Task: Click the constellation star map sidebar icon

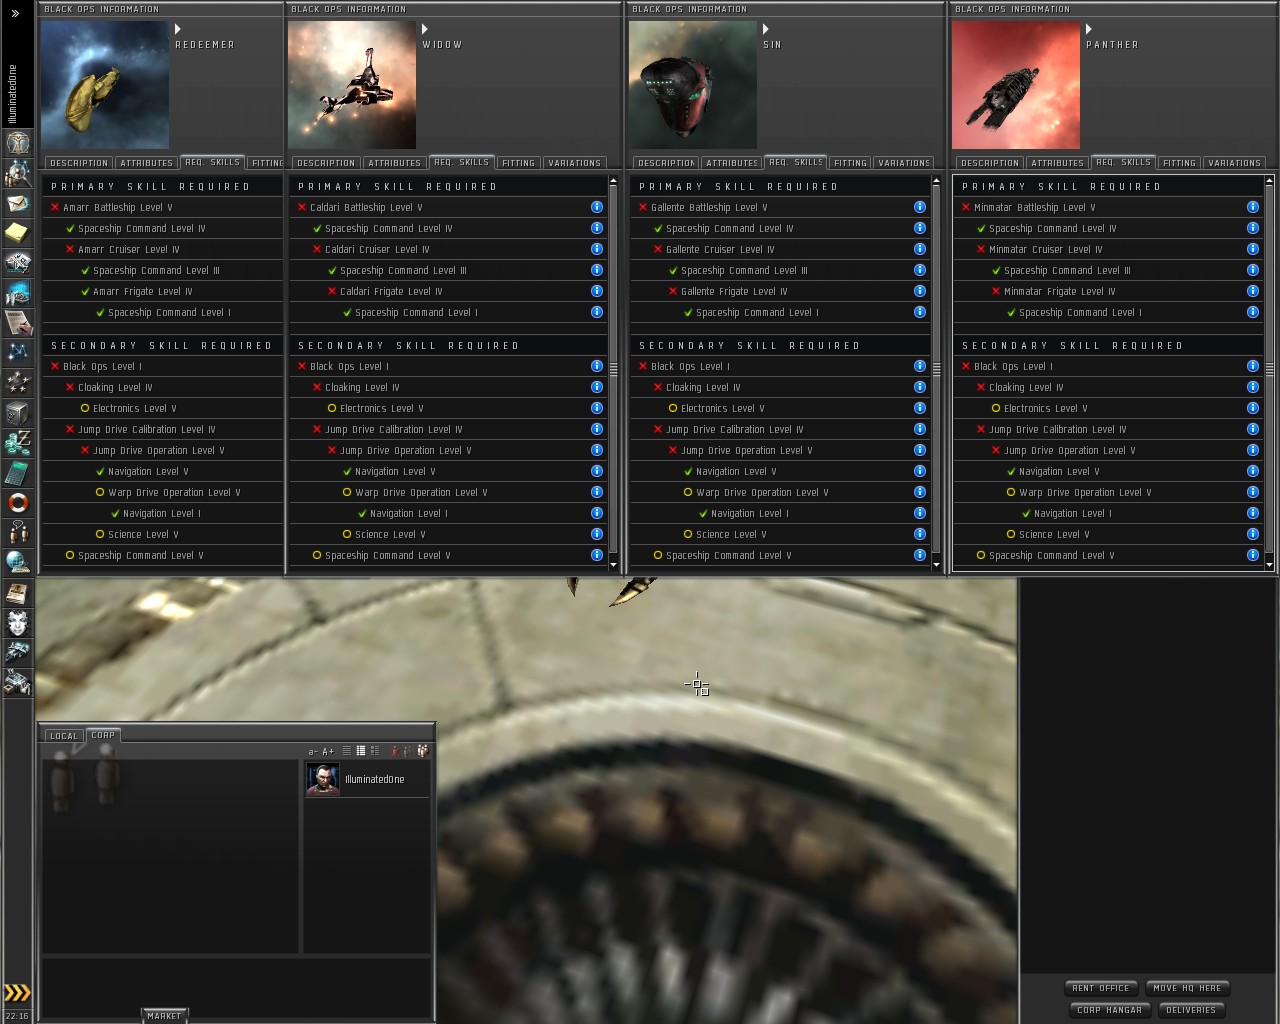Action: 18,352
